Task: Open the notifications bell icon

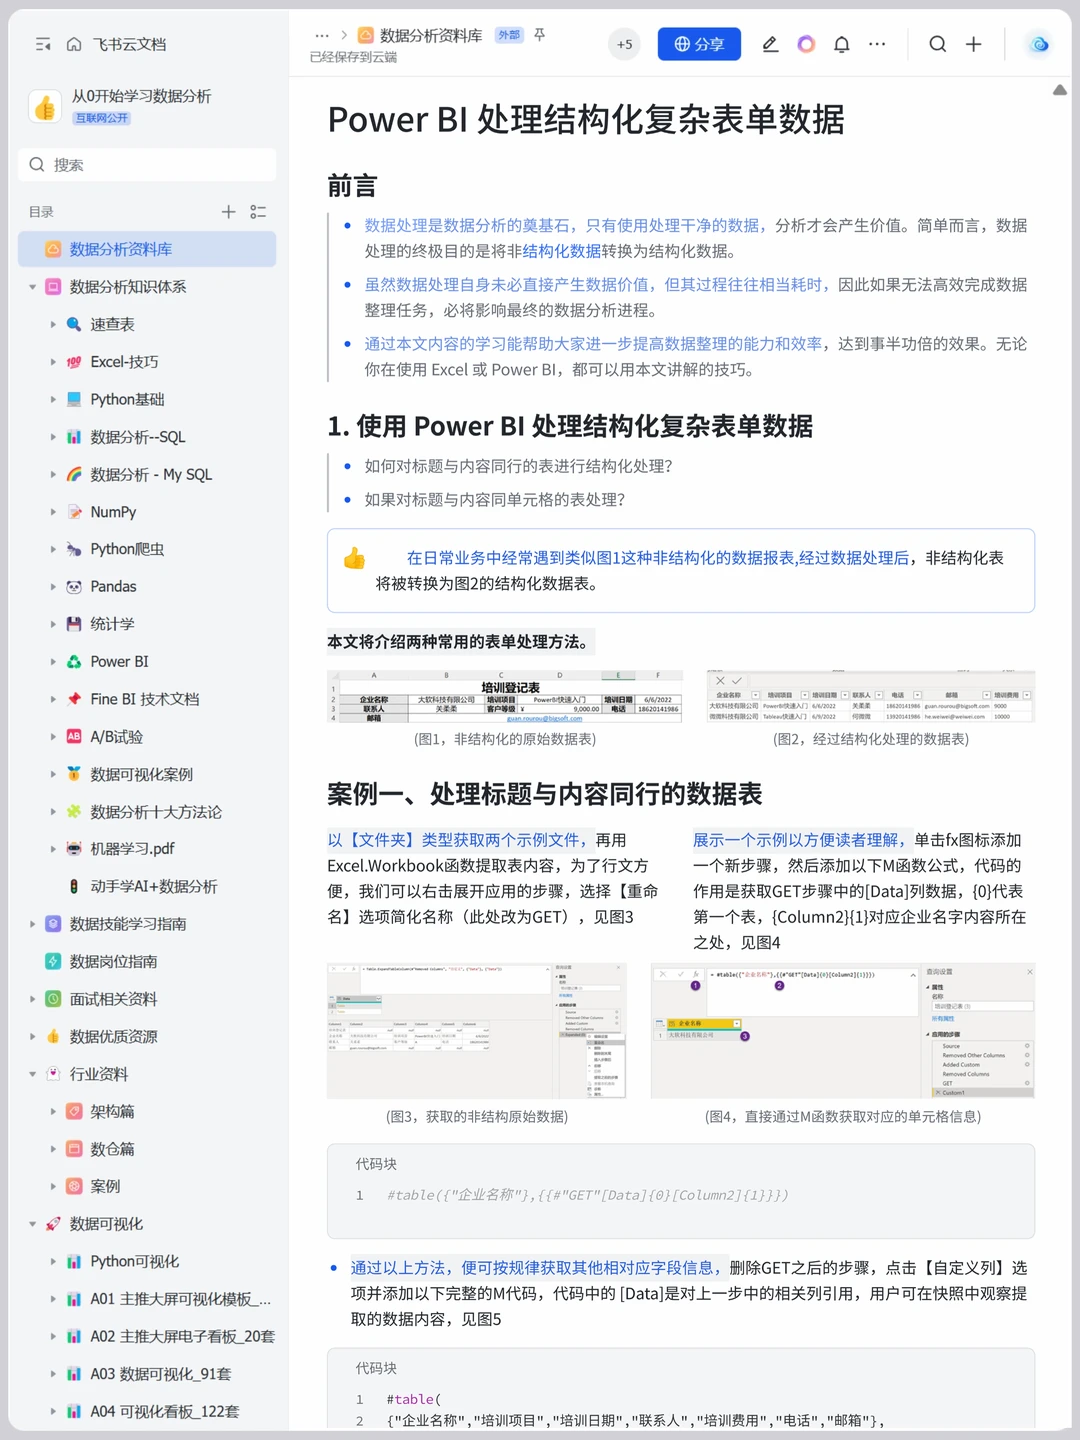Action: pos(841,44)
